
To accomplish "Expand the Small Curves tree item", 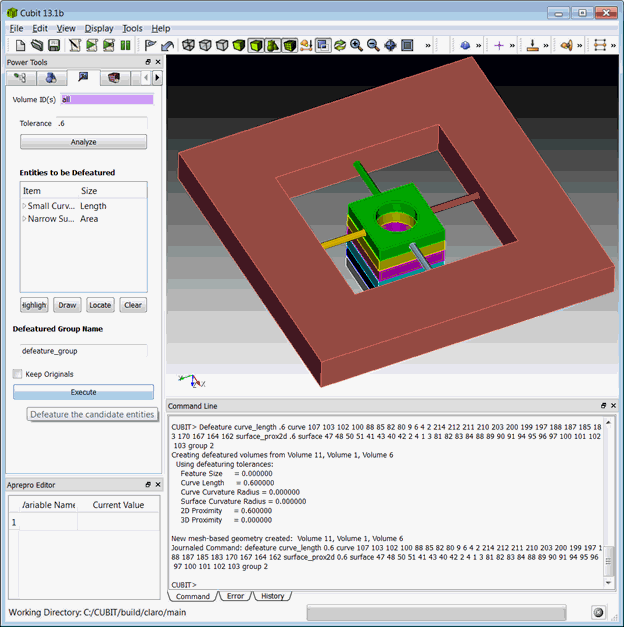I will click(x=24, y=206).
